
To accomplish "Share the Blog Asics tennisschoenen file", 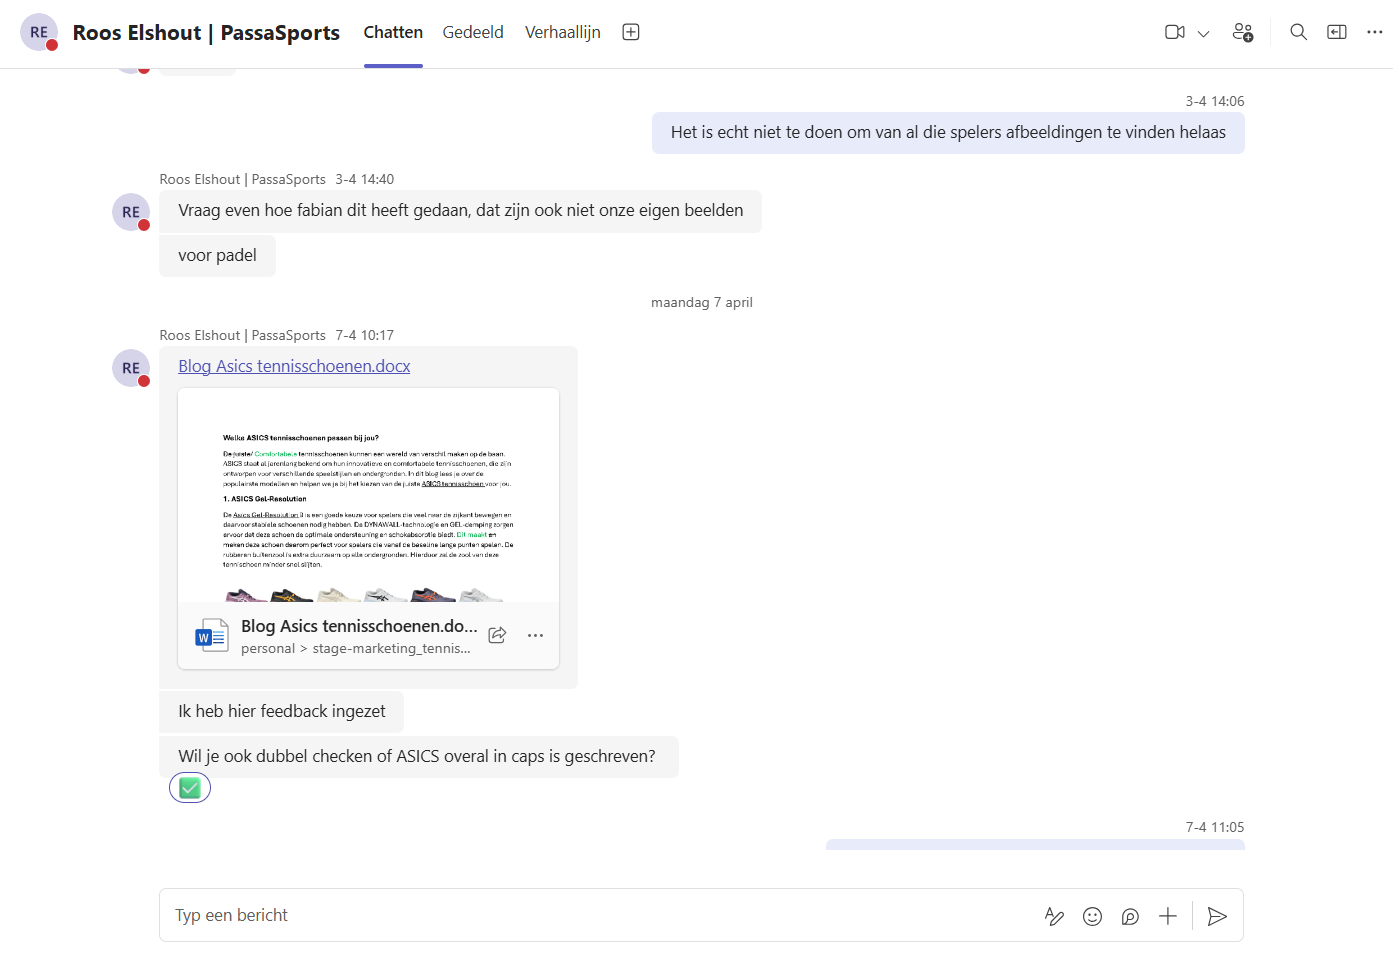I will click(x=497, y=635).
